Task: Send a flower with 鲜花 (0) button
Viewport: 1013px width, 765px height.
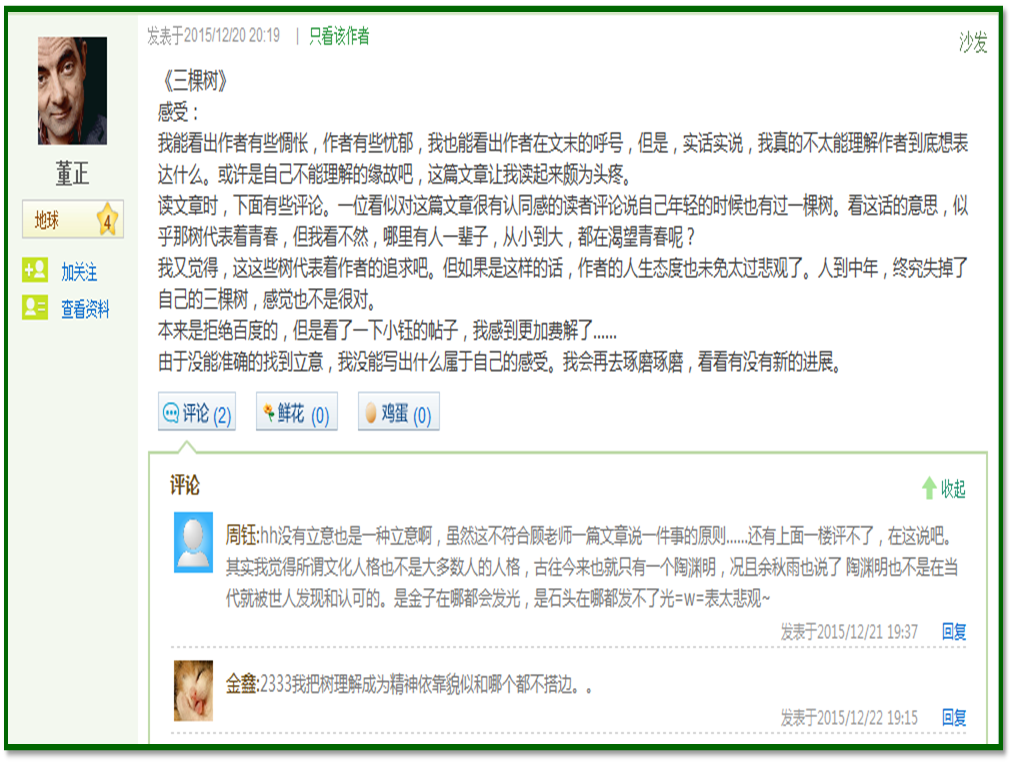Action: click(x=297, y=412)
